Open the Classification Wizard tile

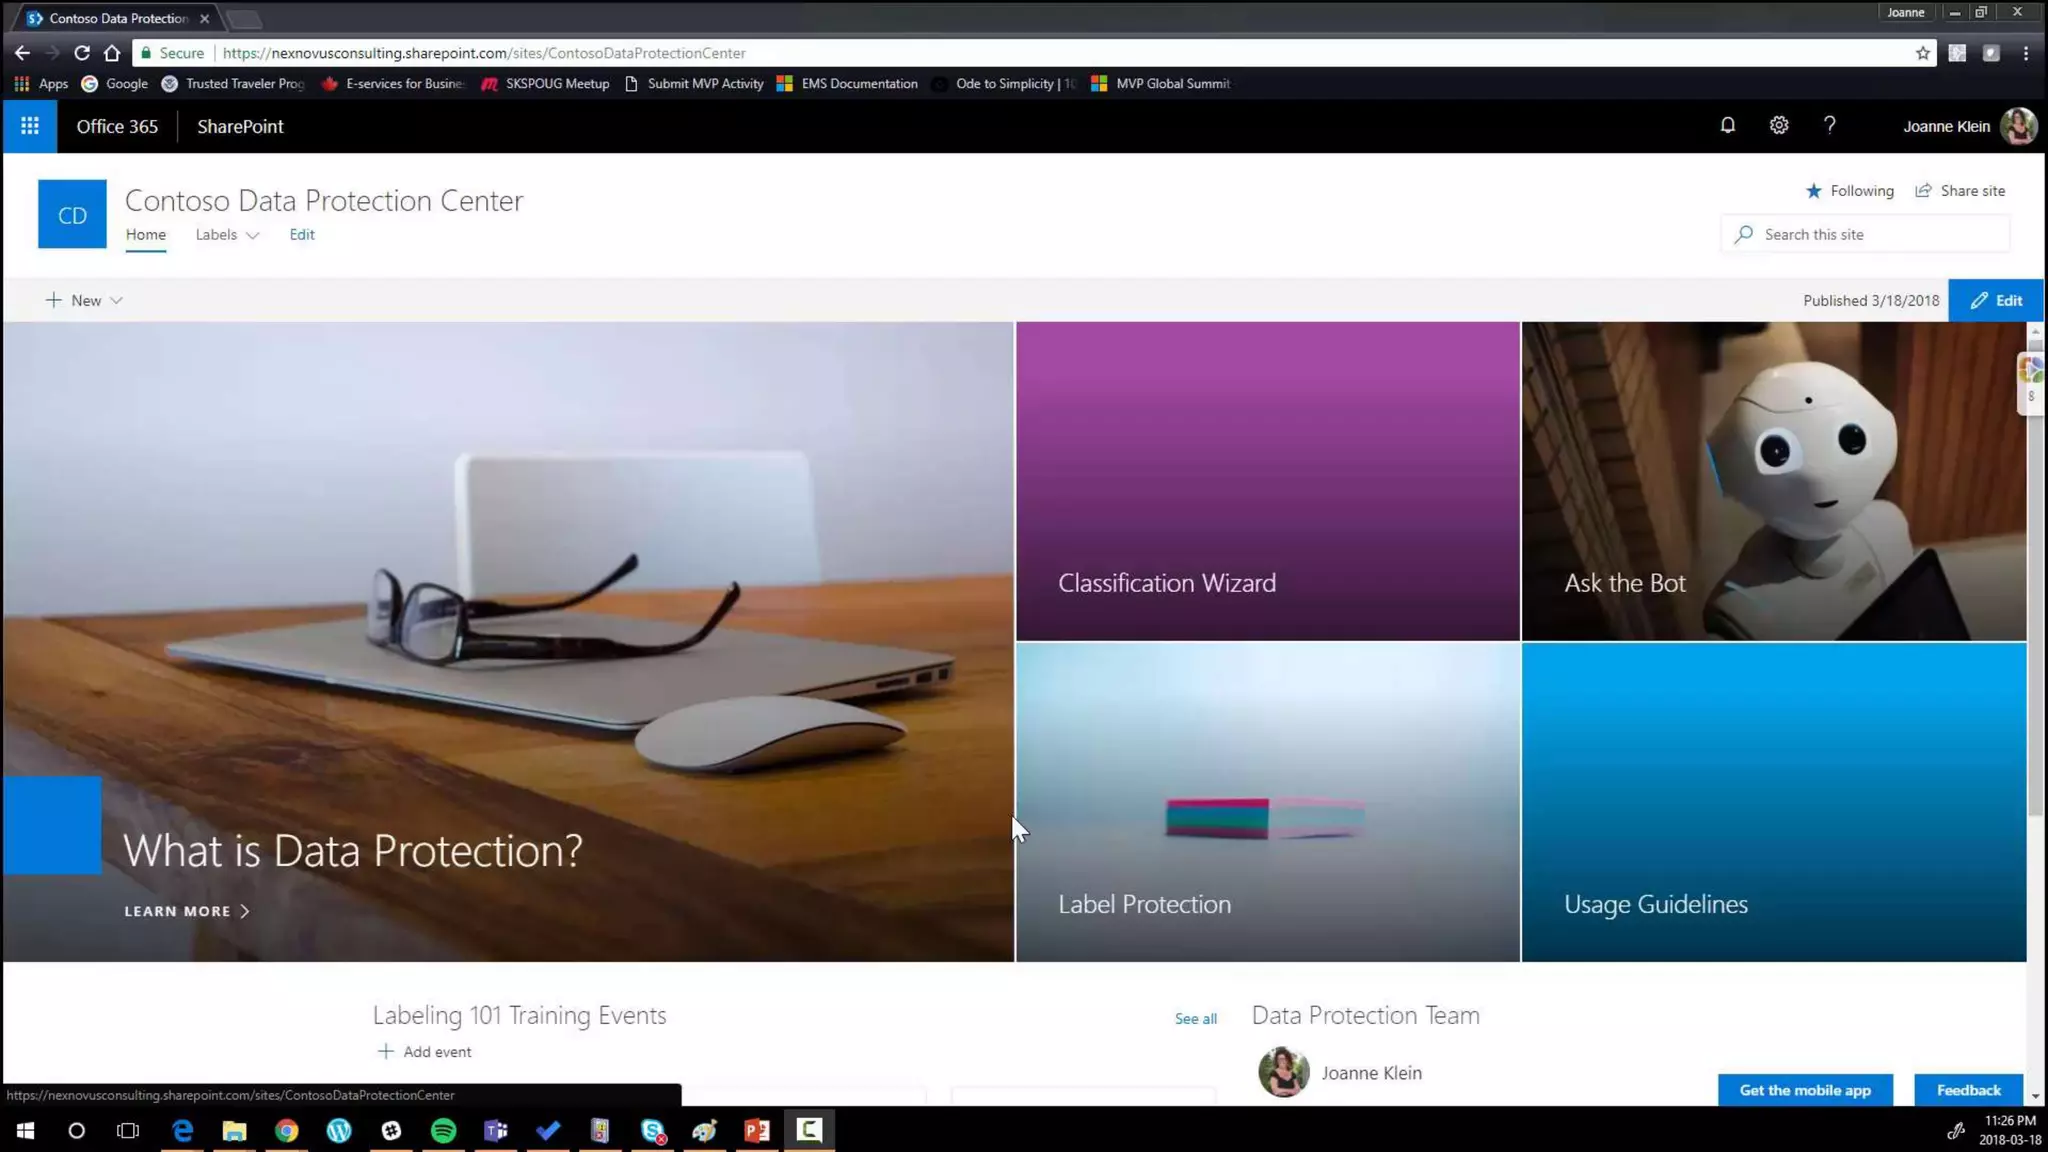point(1267,481)
